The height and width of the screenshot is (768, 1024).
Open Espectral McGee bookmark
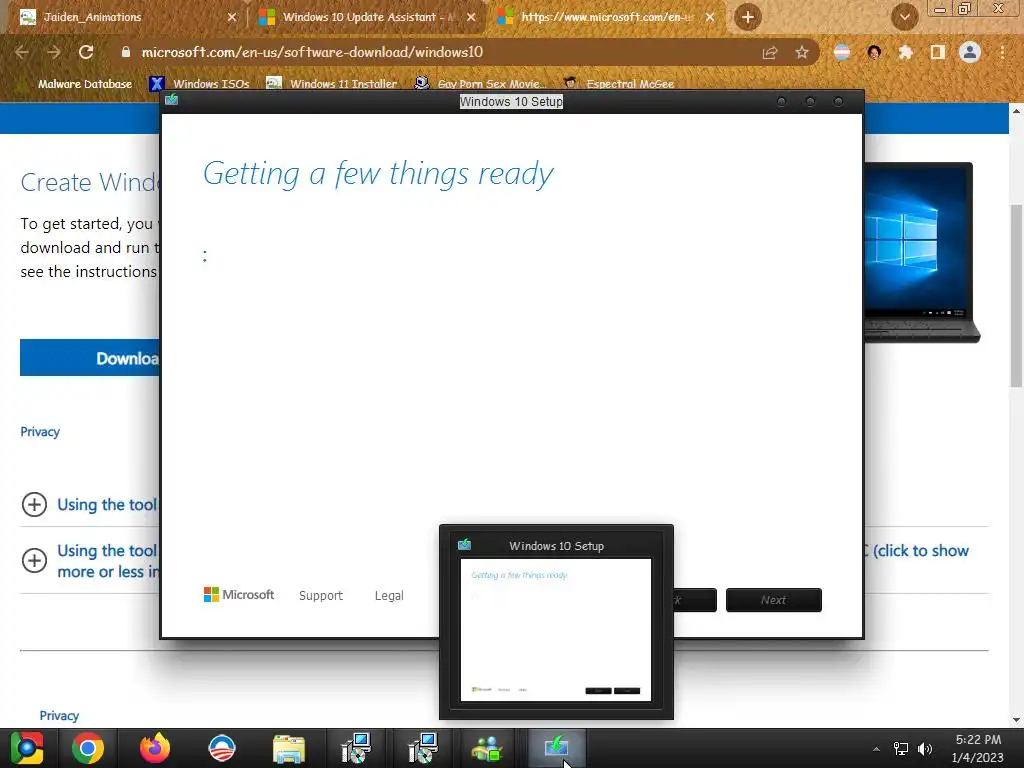pyautogui.click(x=618, y=84)
